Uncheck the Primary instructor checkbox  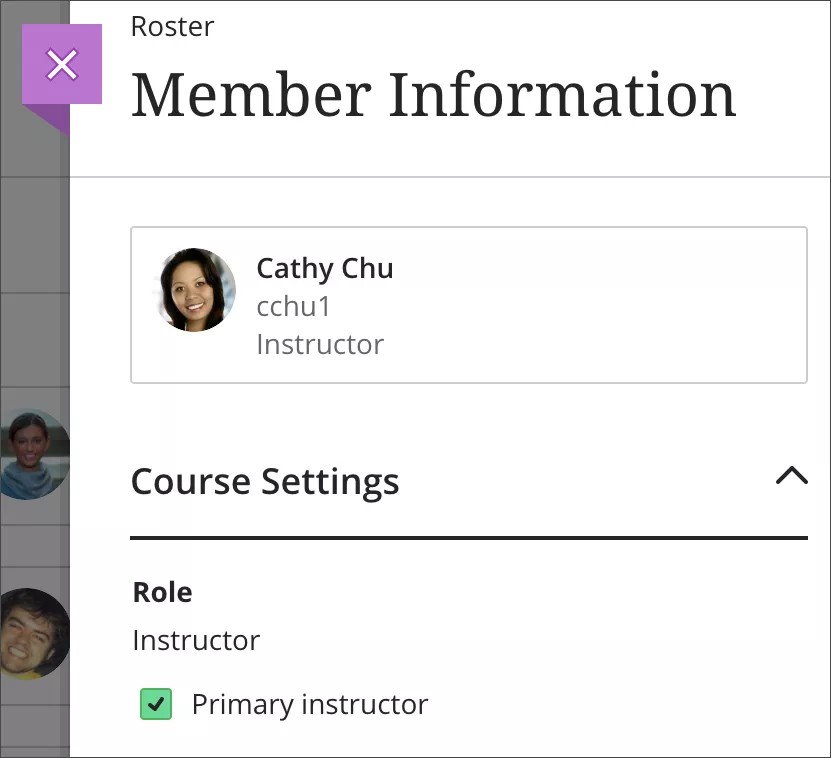point(155,705)
